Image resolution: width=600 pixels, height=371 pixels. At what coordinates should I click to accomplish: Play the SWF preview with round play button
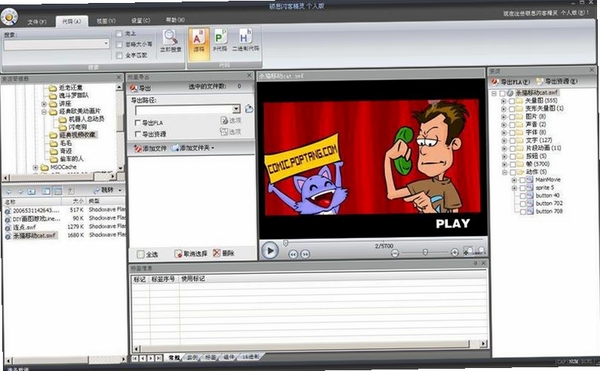tap(270, 251)
